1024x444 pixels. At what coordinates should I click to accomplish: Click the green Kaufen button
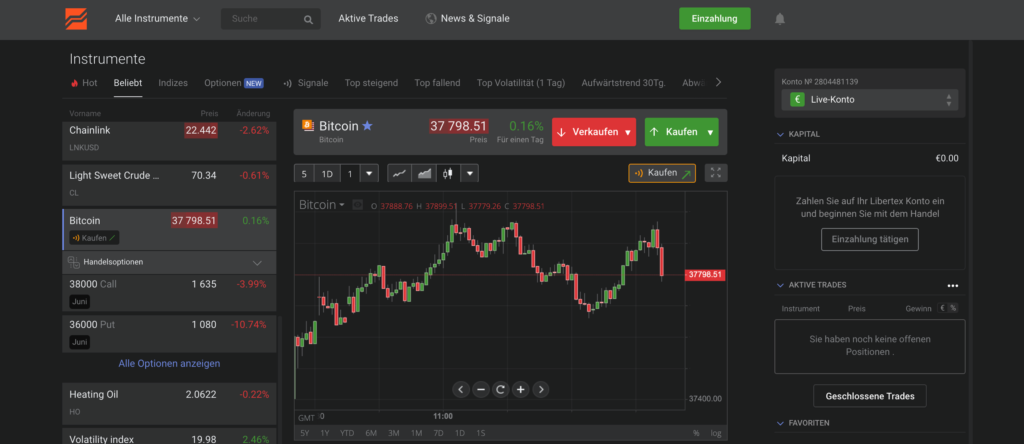click(681, 132)
